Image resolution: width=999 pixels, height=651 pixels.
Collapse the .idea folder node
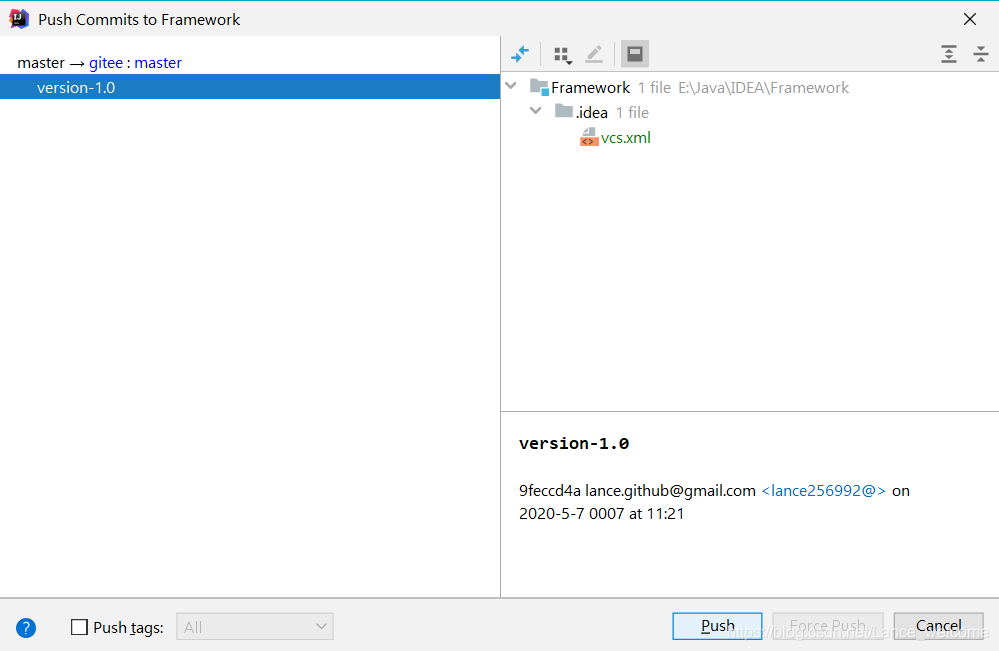[x=536, y=111]
